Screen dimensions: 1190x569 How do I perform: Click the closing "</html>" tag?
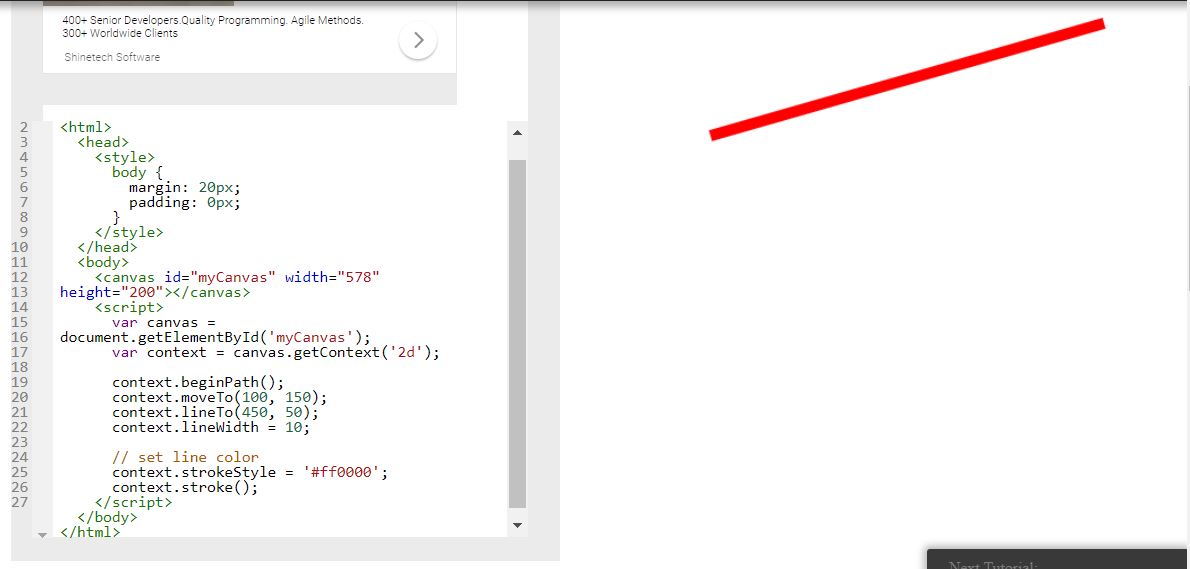[90, 533]
